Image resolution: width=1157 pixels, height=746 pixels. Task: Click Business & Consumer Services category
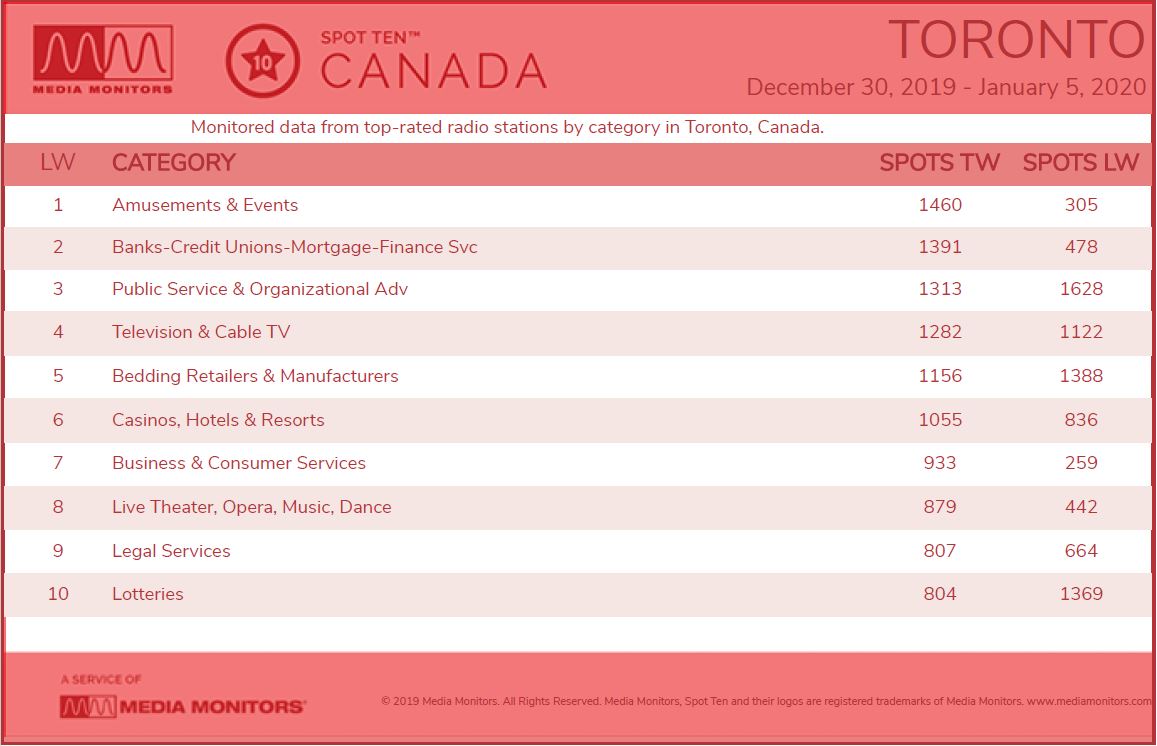tap(238, 463)
